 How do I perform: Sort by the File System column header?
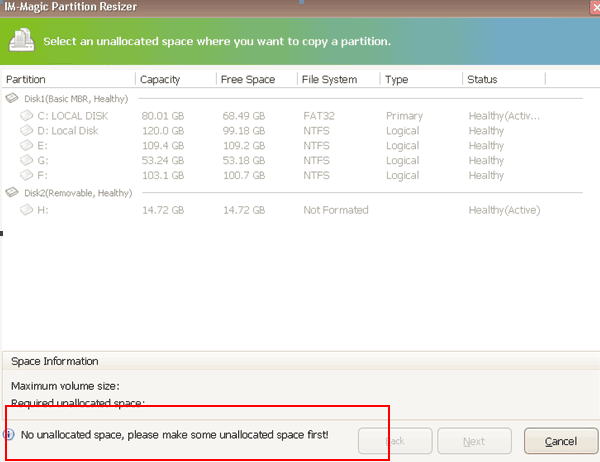click(329, 79)
